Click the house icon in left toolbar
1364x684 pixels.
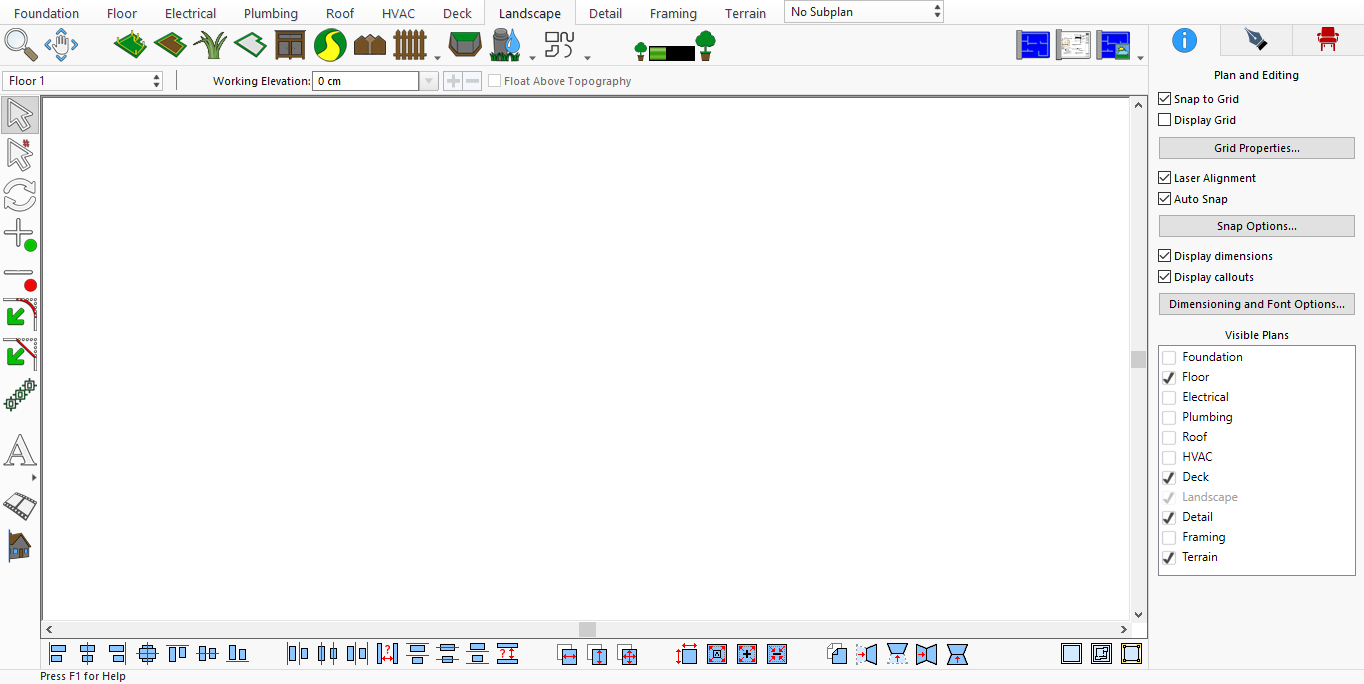tap(20, 546)
